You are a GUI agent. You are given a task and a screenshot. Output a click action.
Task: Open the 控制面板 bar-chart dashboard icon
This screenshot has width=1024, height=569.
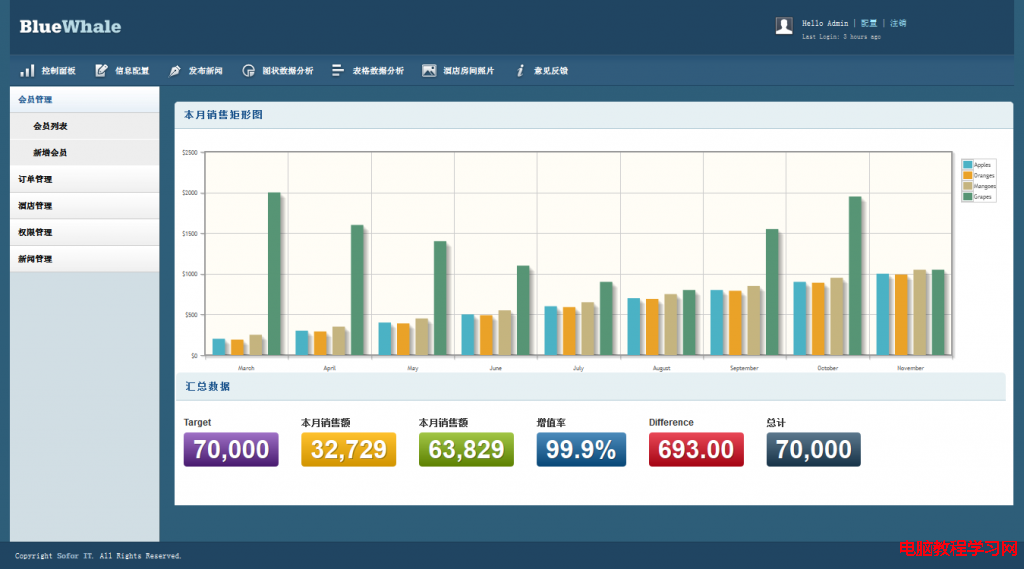(x=27, y=71)
